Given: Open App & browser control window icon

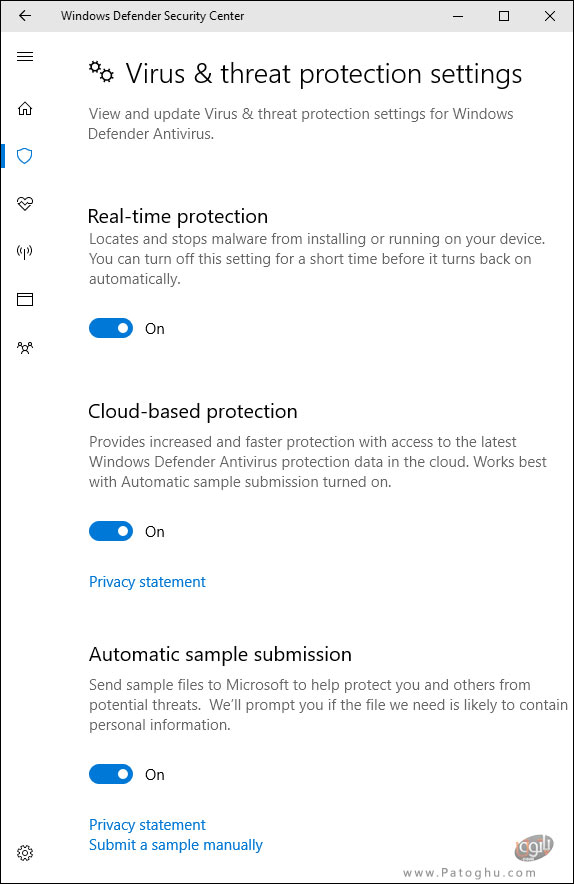Looking at the screenshot, I should tap(25, 299).
